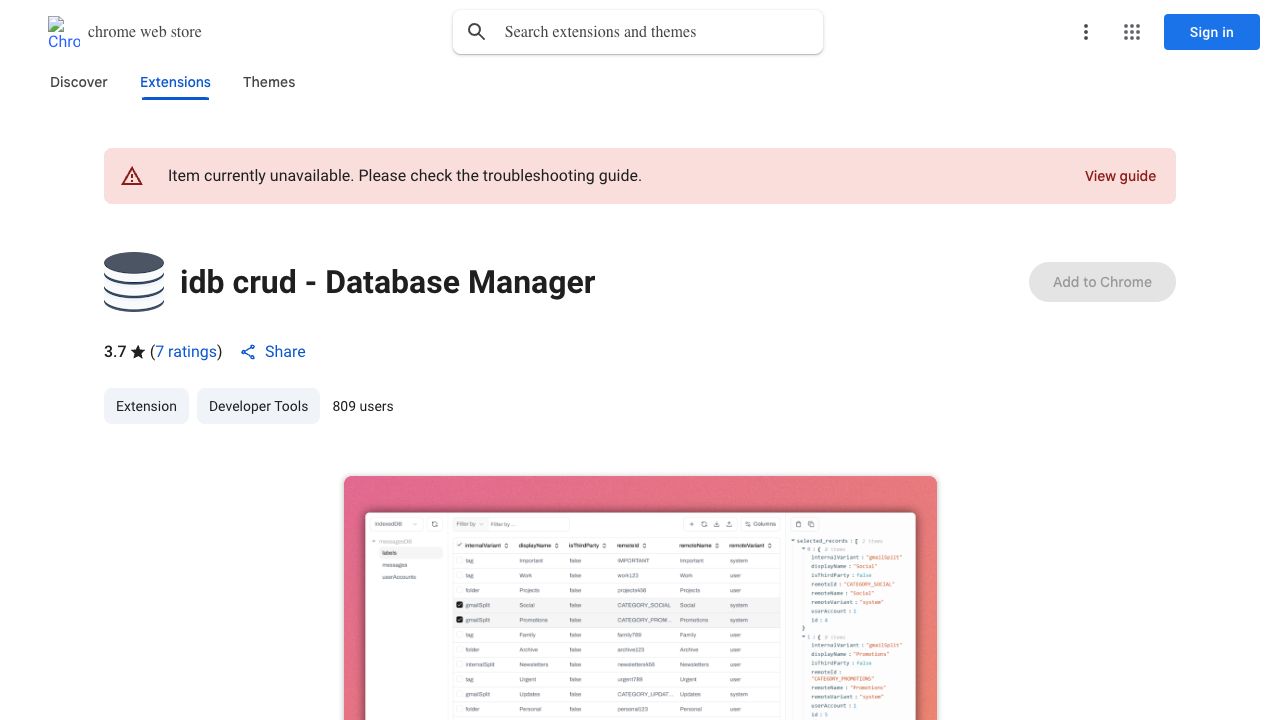The height and width of the screenshot is (720, 1280).
Task: Open the View guide link
Action: pyautogui.click(x=1120, y=176)
